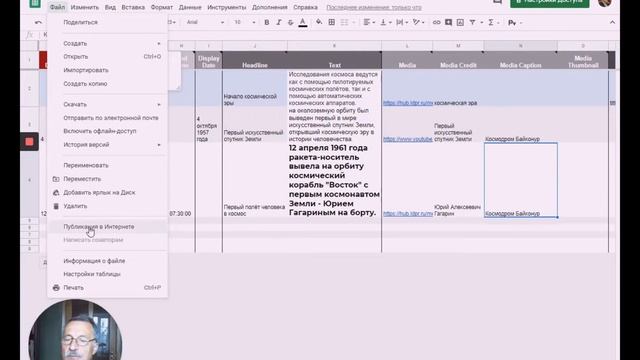Open text wrapping options
This screenshot has width=640, height=360.
point(402,22)
